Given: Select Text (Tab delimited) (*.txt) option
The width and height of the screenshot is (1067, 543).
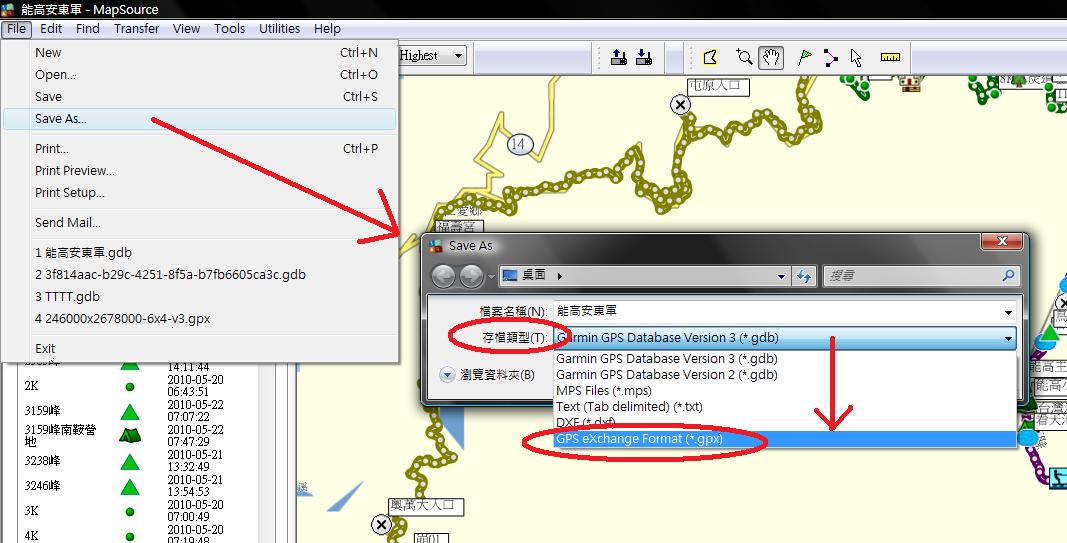Looking at the screenshot, I should [x=629, y=407].
